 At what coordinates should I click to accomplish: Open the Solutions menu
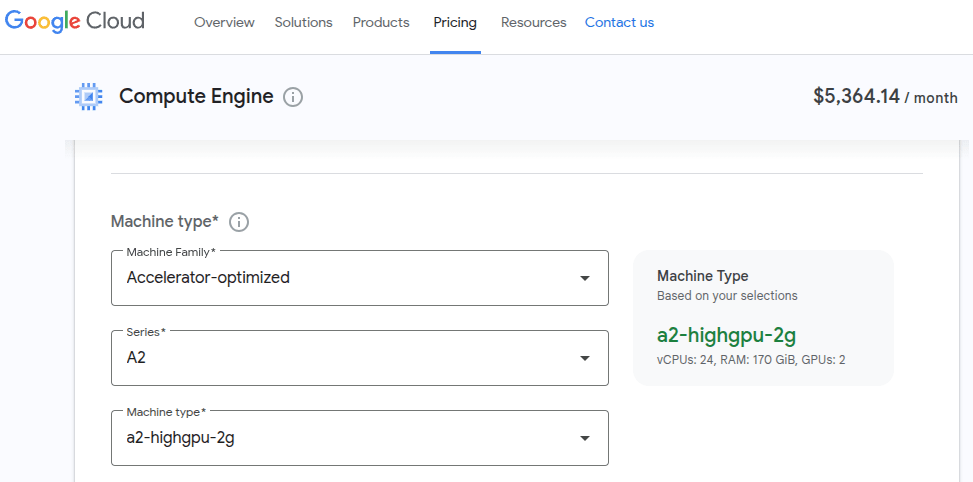303,22
